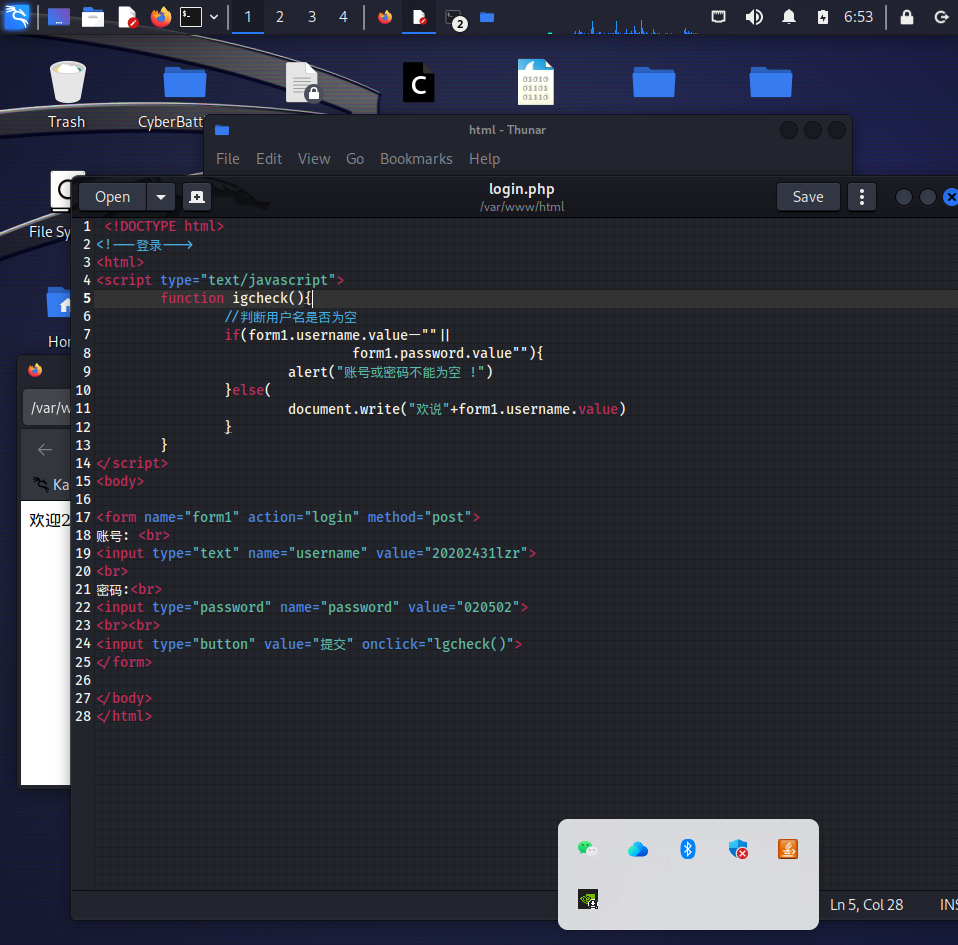Open WeChat from the tray popup
This screenshot has height=945, width=958.
point(587,848)
